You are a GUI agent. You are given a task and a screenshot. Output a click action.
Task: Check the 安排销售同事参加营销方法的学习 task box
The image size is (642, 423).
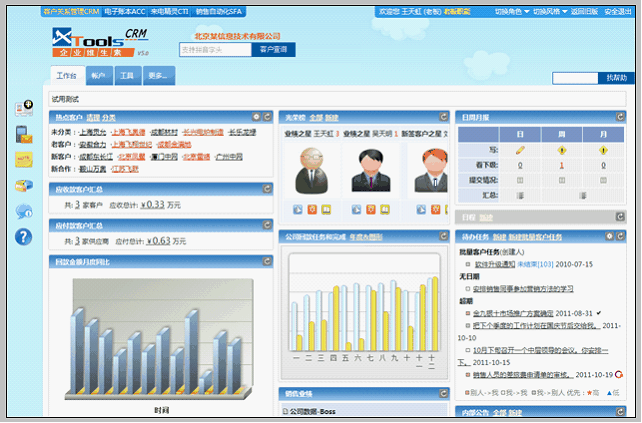click(x=468, y=289)
